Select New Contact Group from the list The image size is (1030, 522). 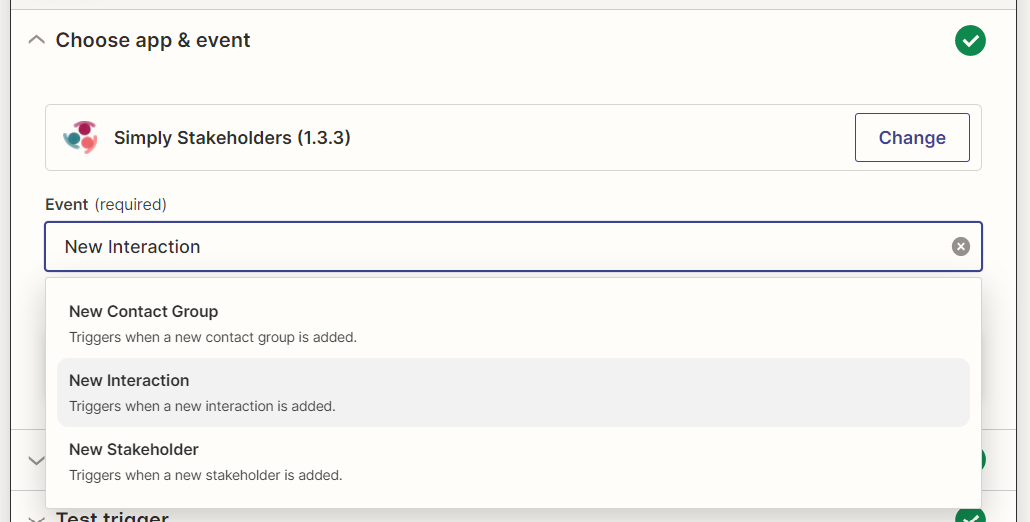tap(513, 324)
